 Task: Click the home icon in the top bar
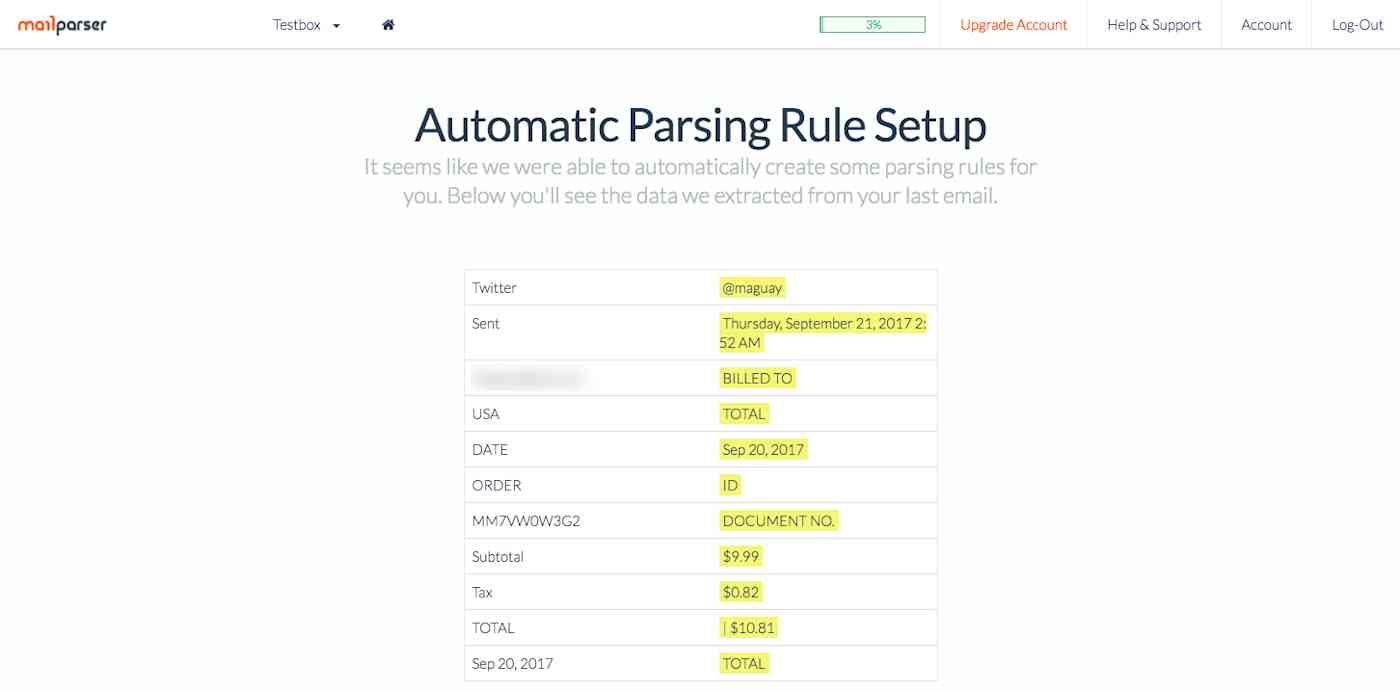coord(387,24)
